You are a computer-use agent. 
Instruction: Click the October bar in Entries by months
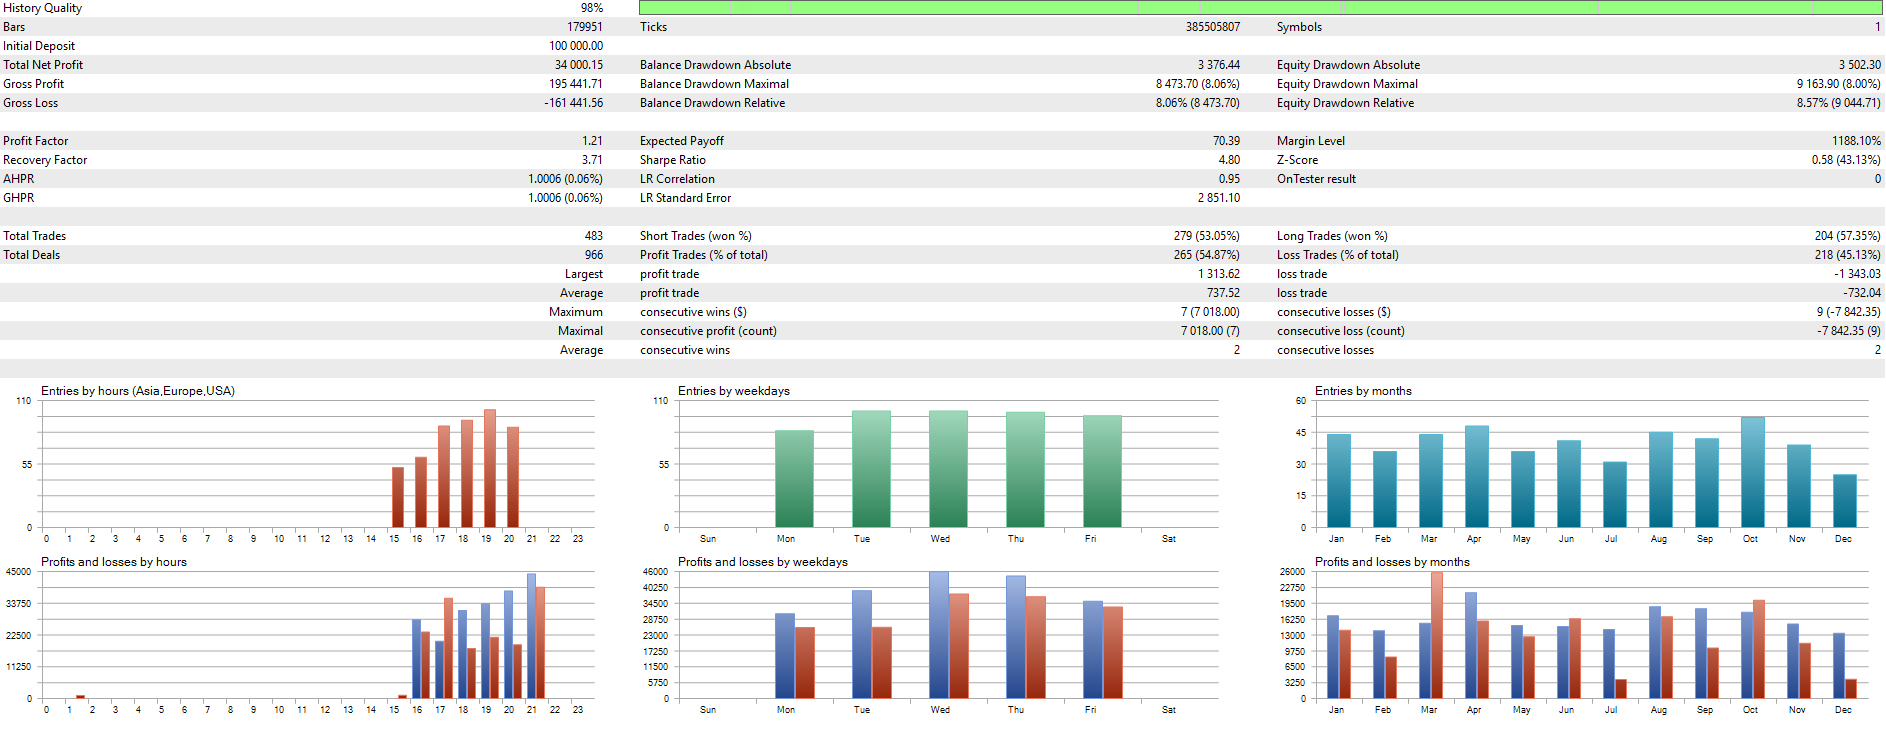click(x=1752, y=472)
